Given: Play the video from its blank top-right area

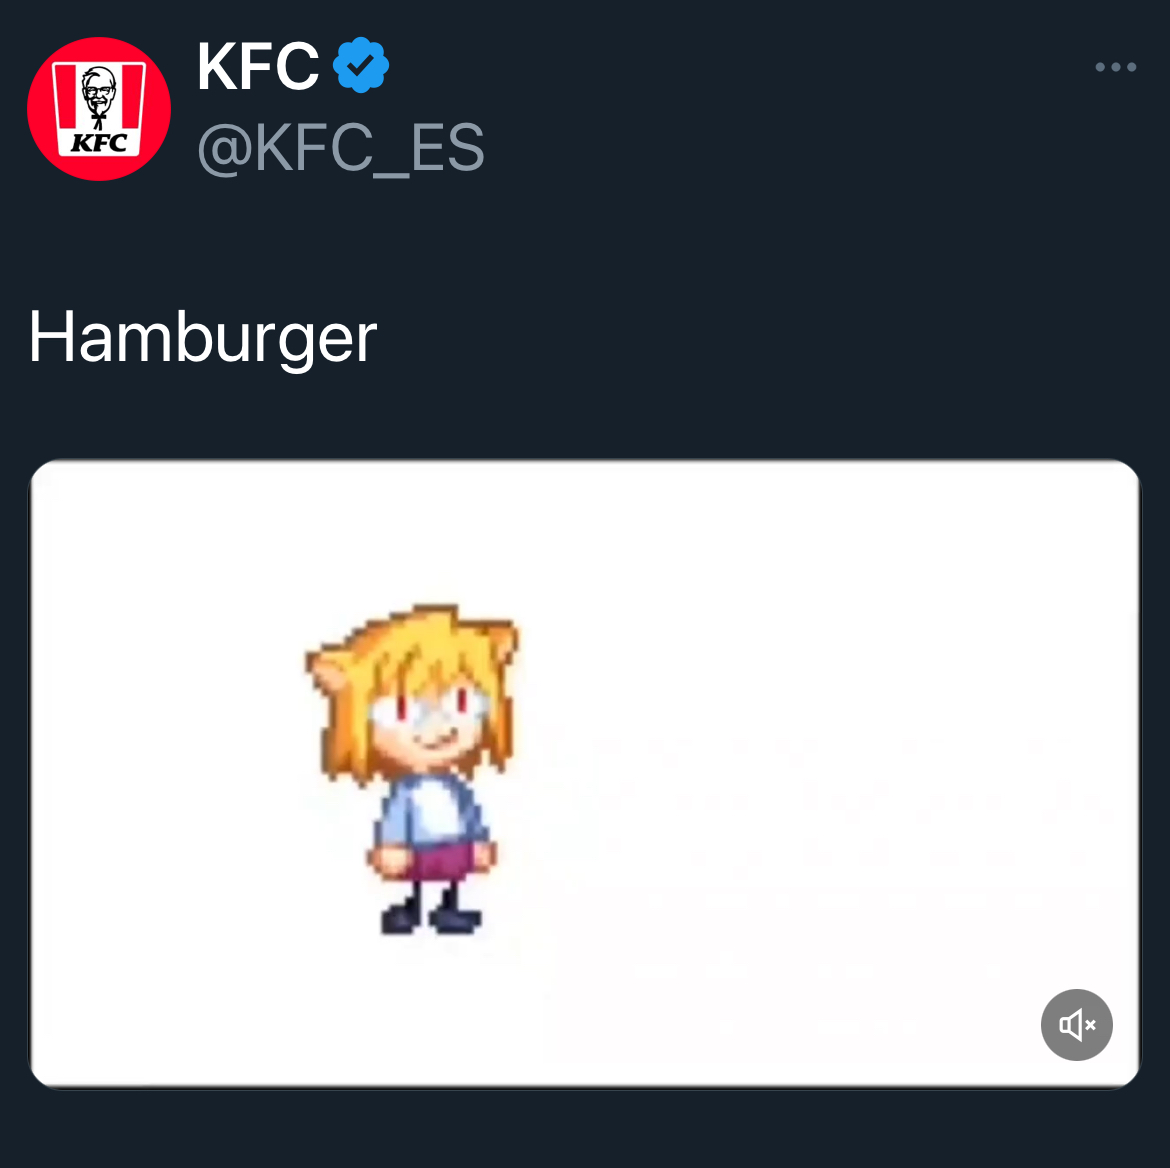Looking at the screenshot, I should [950, 560].
